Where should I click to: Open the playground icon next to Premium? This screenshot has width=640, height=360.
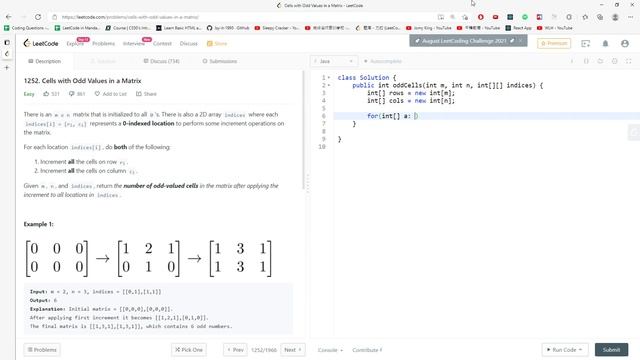[x=586, y=43]
